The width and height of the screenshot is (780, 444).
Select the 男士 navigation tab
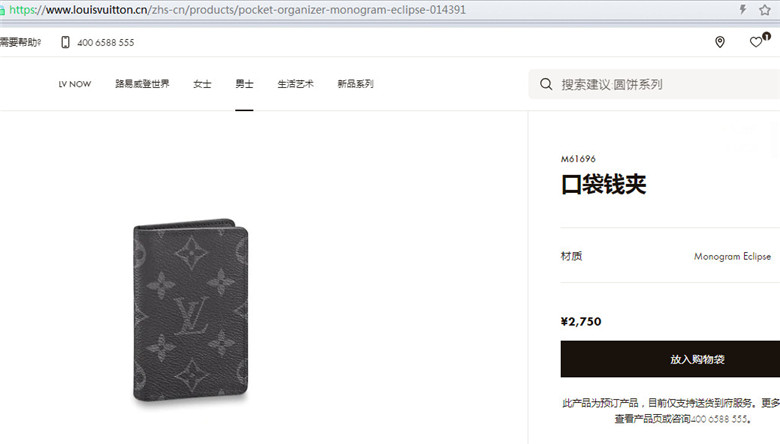[x=244, y=84]
